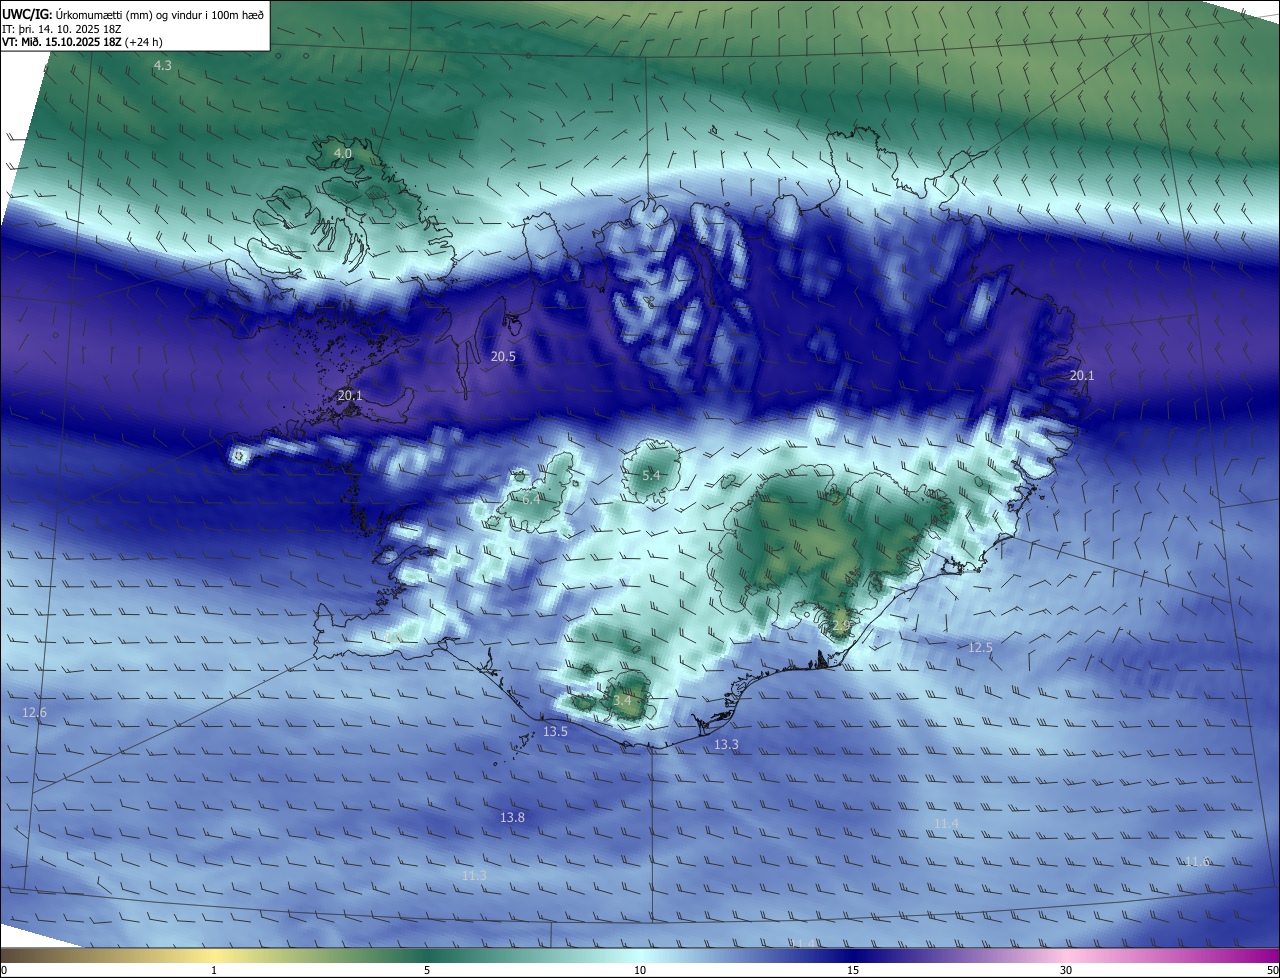This screenshot has width=1280, height=978.
Task: Click the 3.4 value label
Action: point(622,700)
